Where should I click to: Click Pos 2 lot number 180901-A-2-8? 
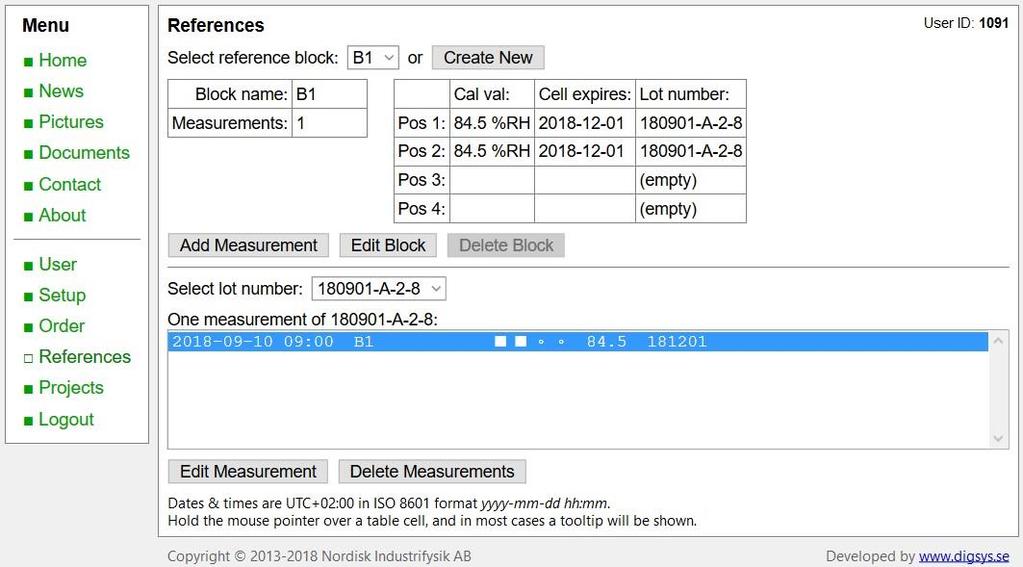coord(691,151)
